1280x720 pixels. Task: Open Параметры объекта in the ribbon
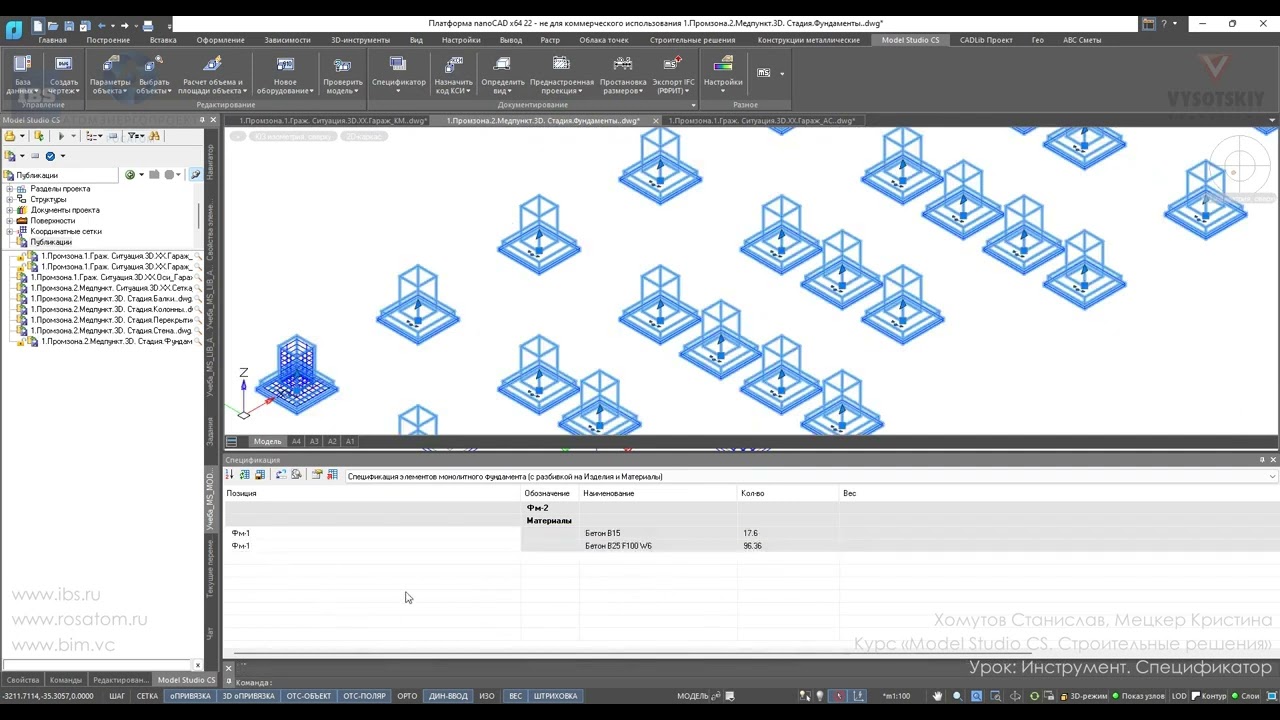click(110, 74)
